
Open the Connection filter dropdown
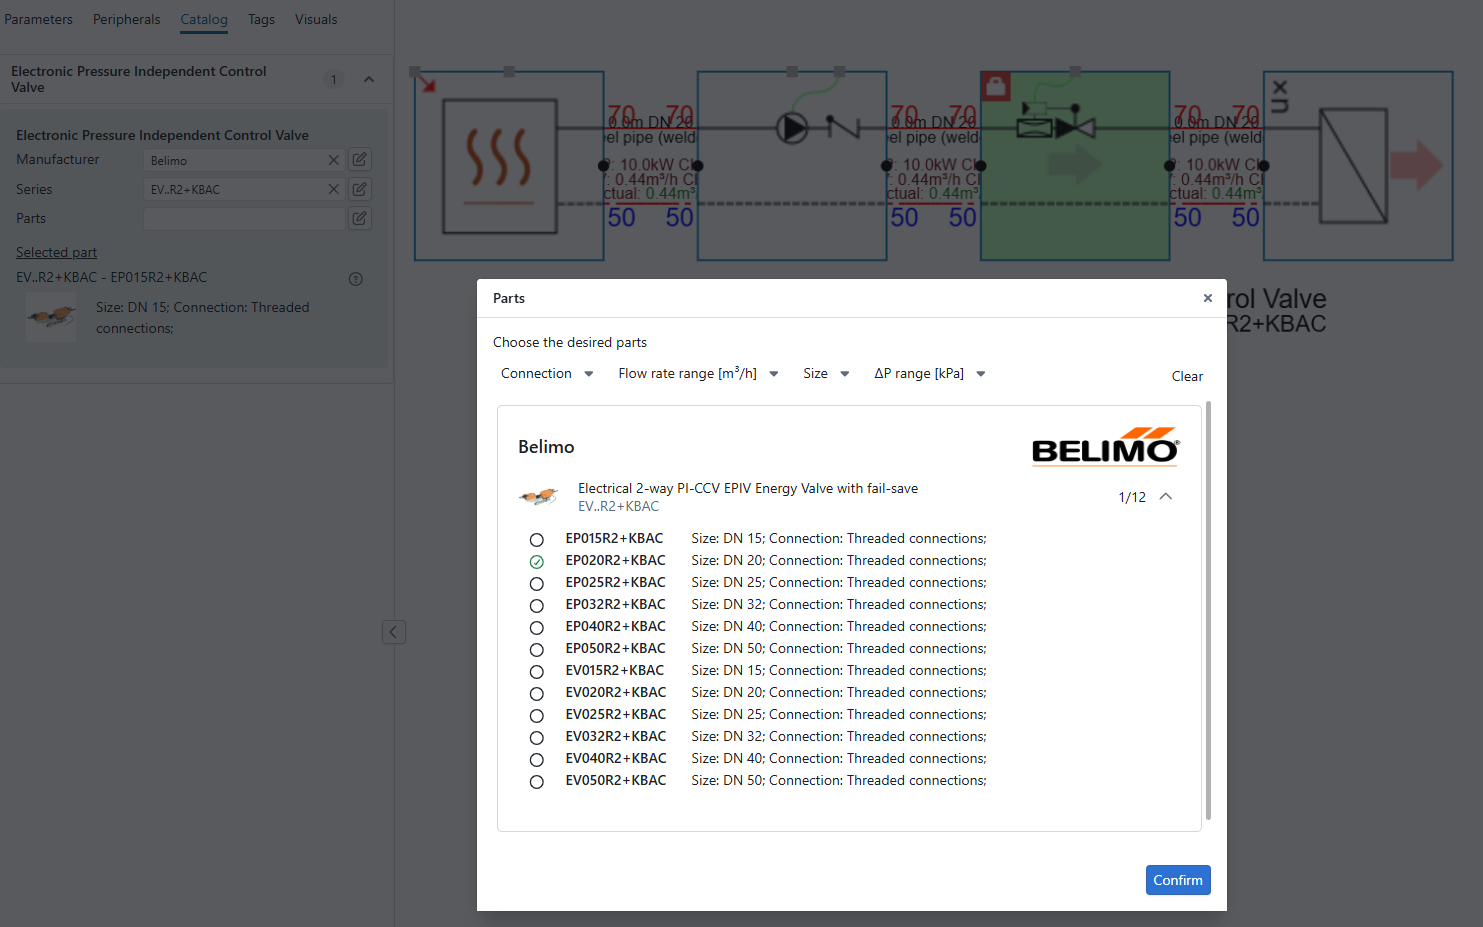[547, 374]
